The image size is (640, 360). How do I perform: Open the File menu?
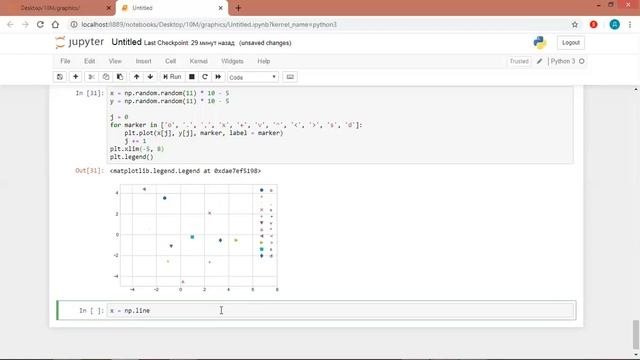click(65, 61)
